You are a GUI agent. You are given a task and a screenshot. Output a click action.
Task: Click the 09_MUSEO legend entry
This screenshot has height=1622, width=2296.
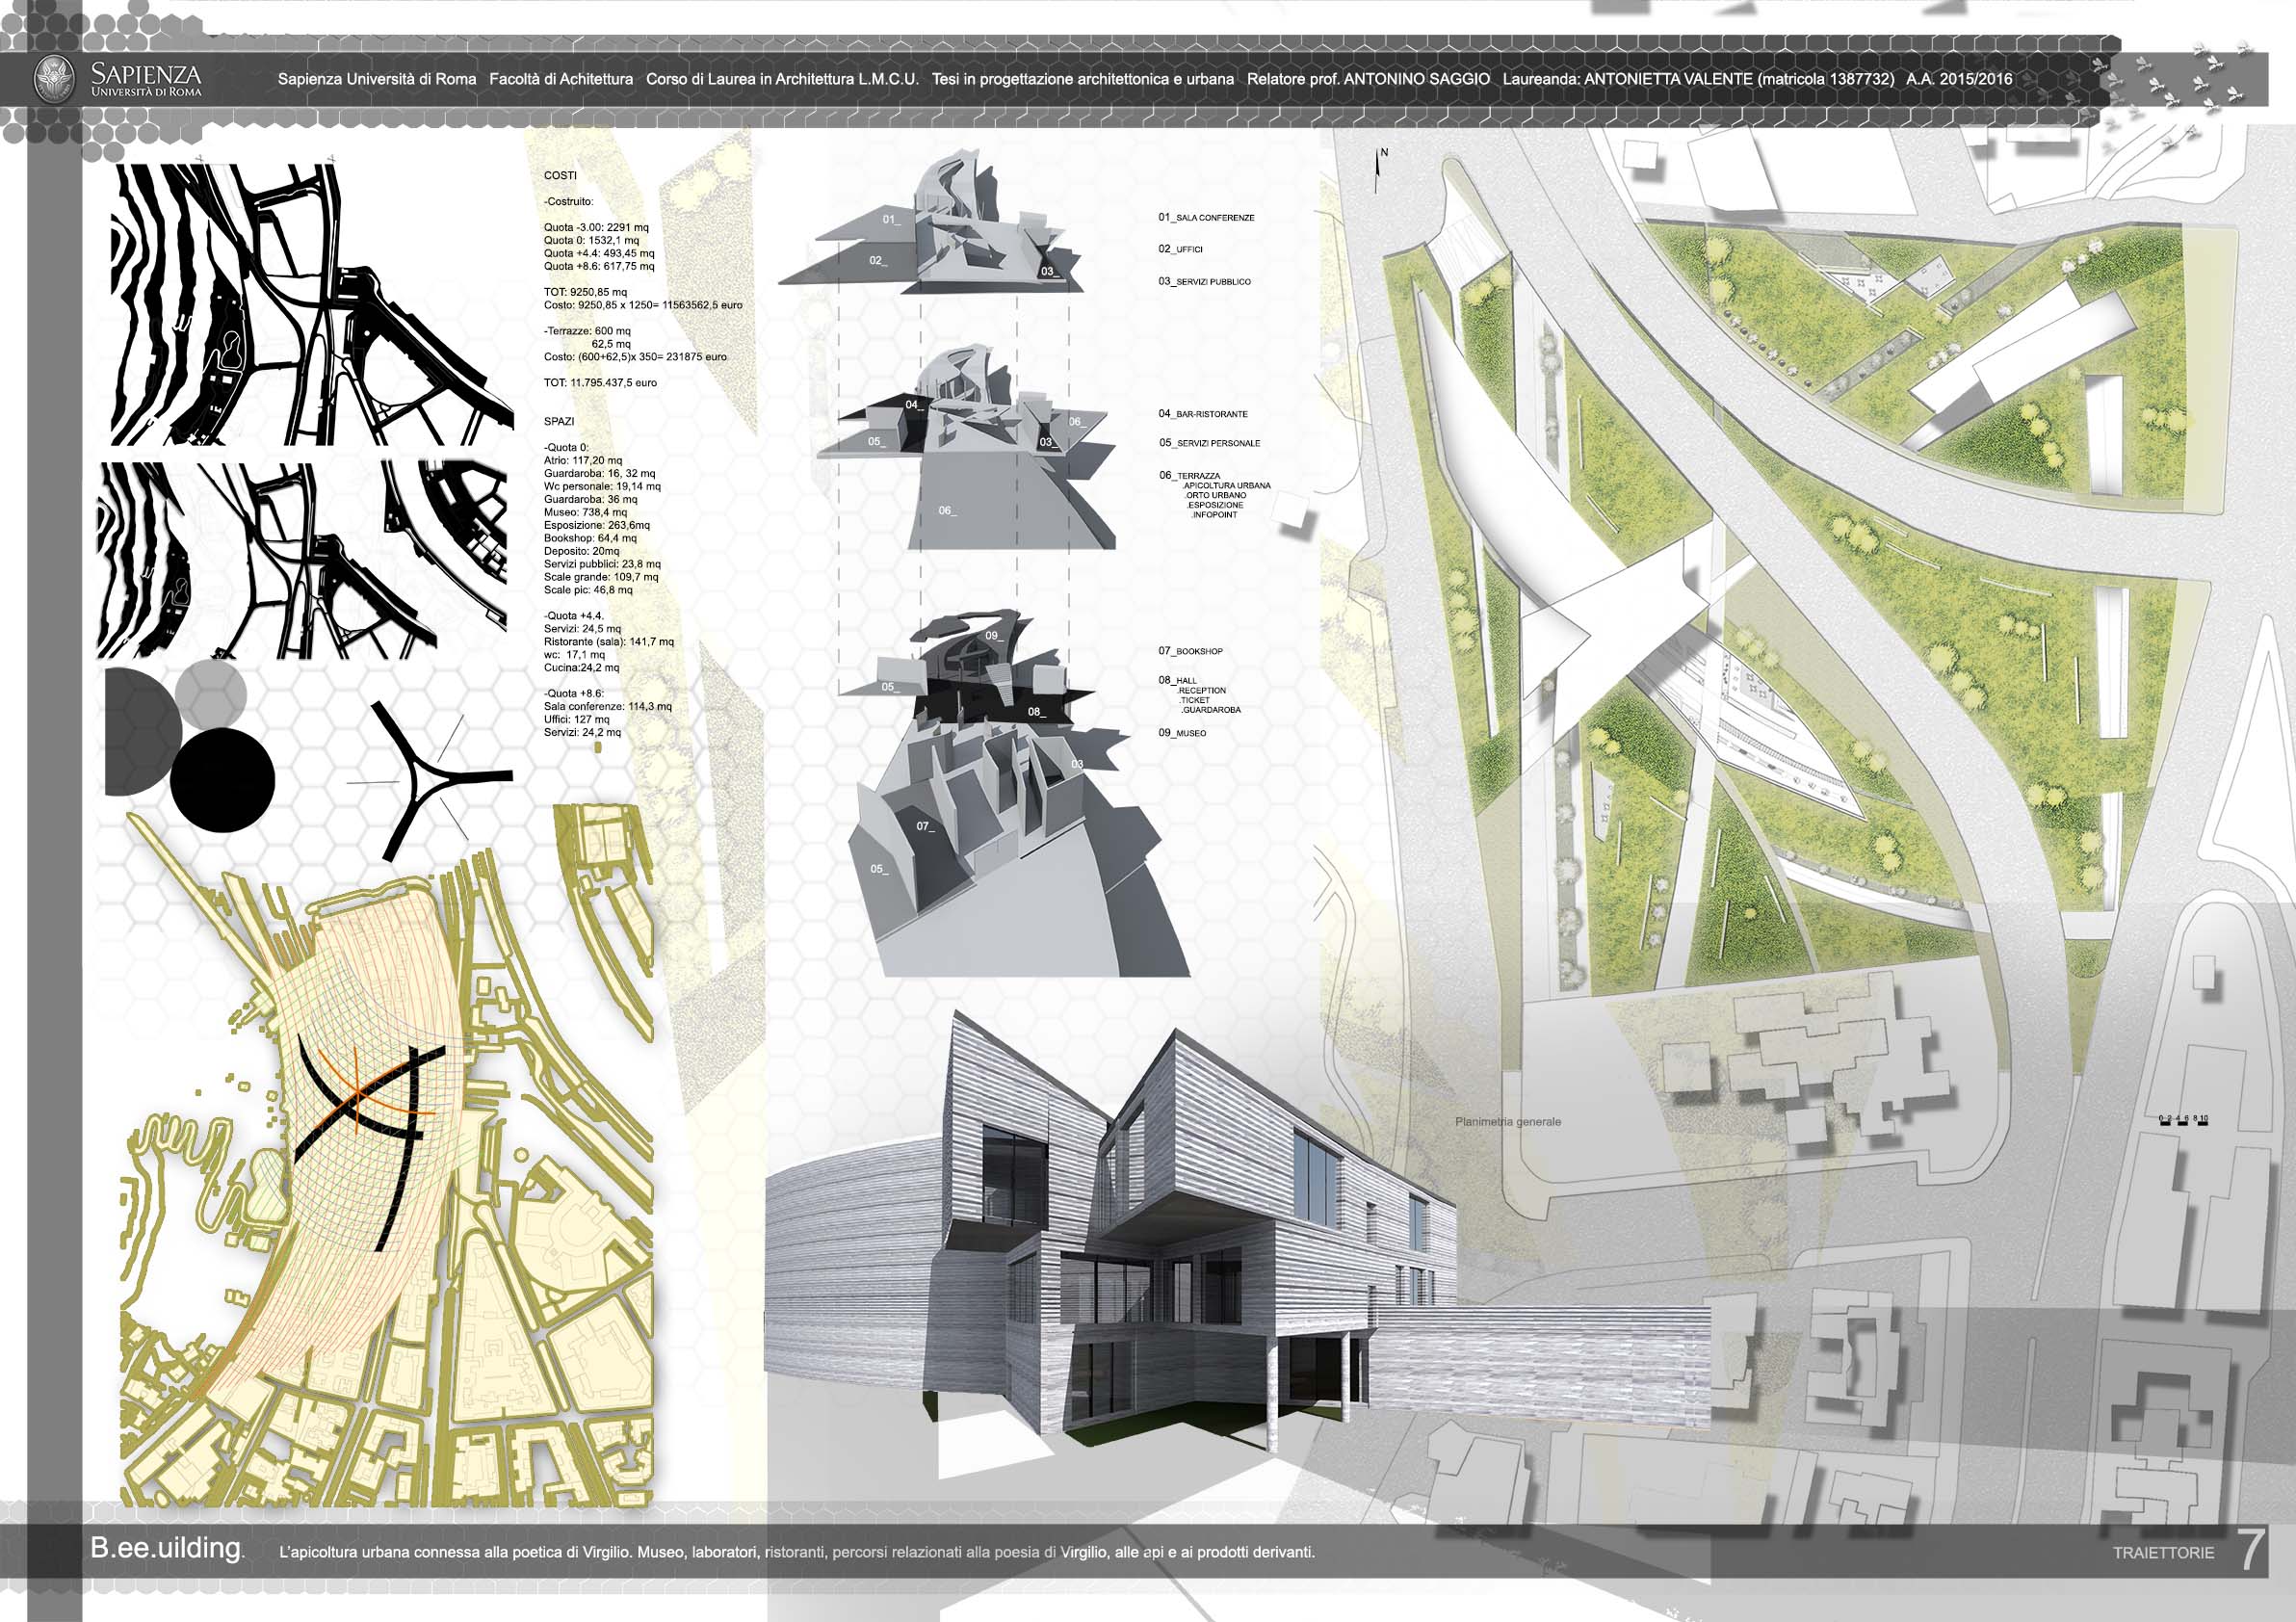coord(1182,733)
